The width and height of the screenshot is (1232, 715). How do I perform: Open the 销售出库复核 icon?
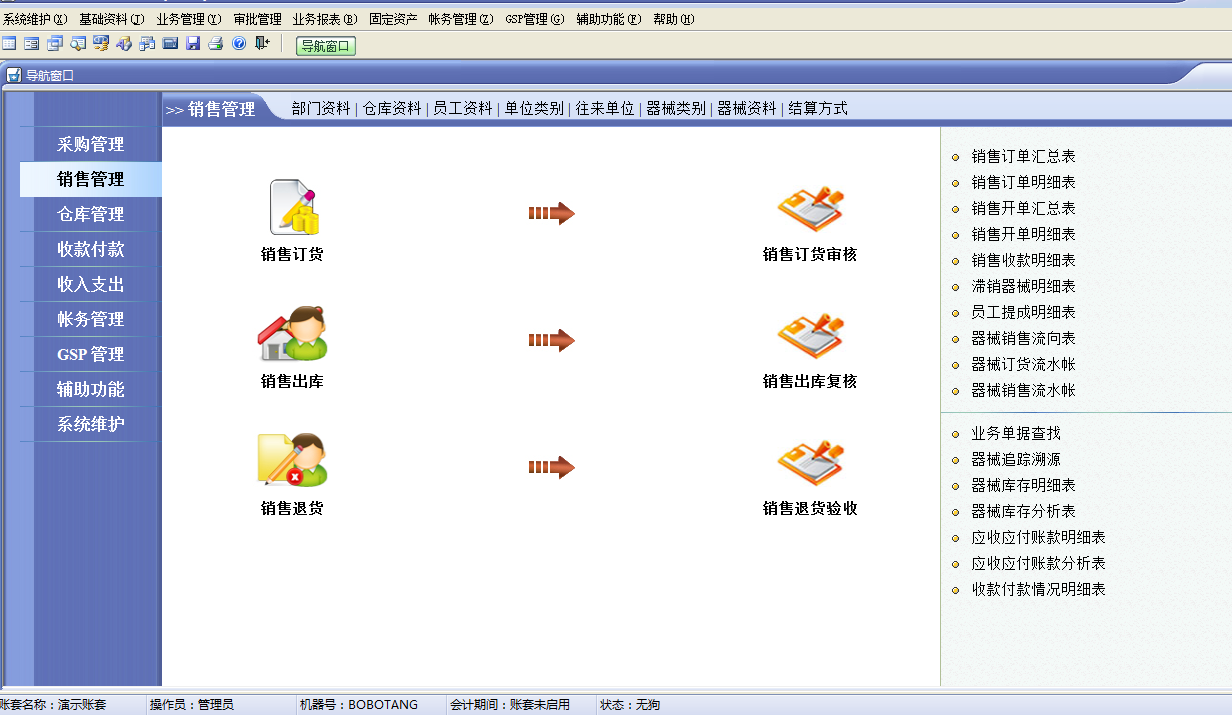(810, 337)
